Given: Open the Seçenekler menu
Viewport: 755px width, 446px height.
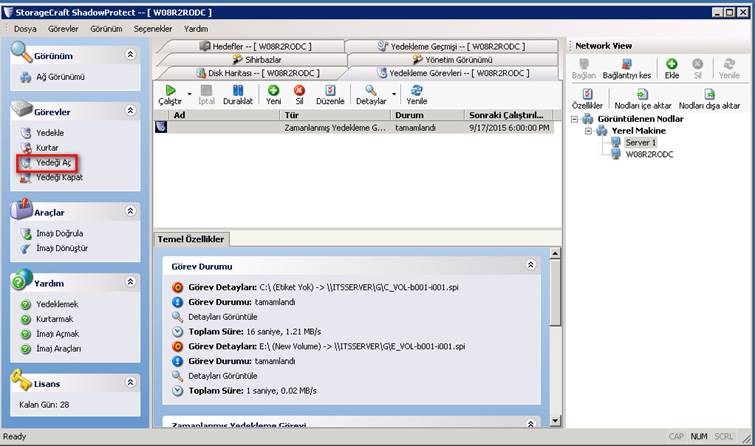Looking at the screenshot, I should tap(153, 29).
